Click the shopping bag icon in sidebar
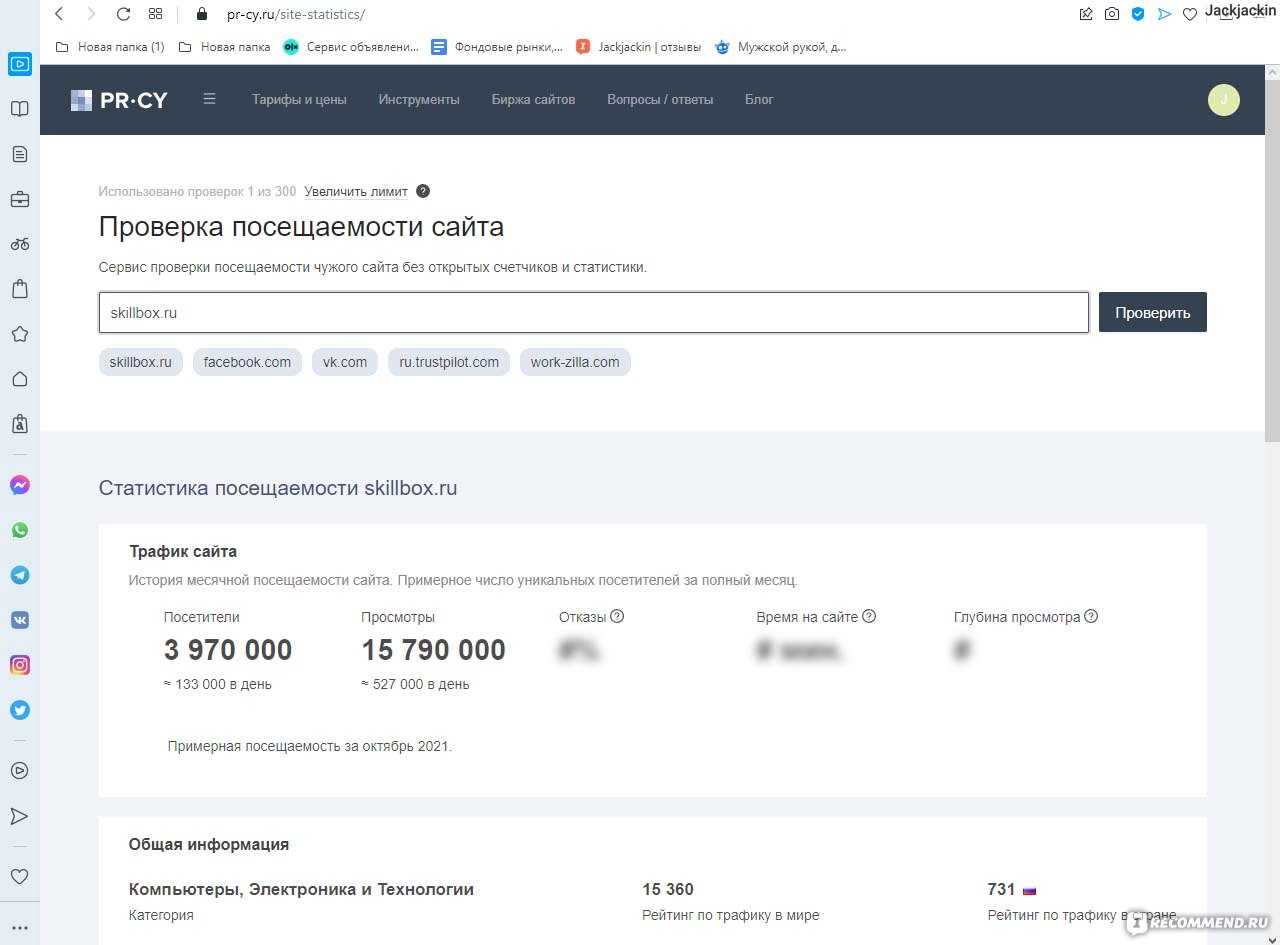This screenshot has width=1280, height=945. point(20,289)
